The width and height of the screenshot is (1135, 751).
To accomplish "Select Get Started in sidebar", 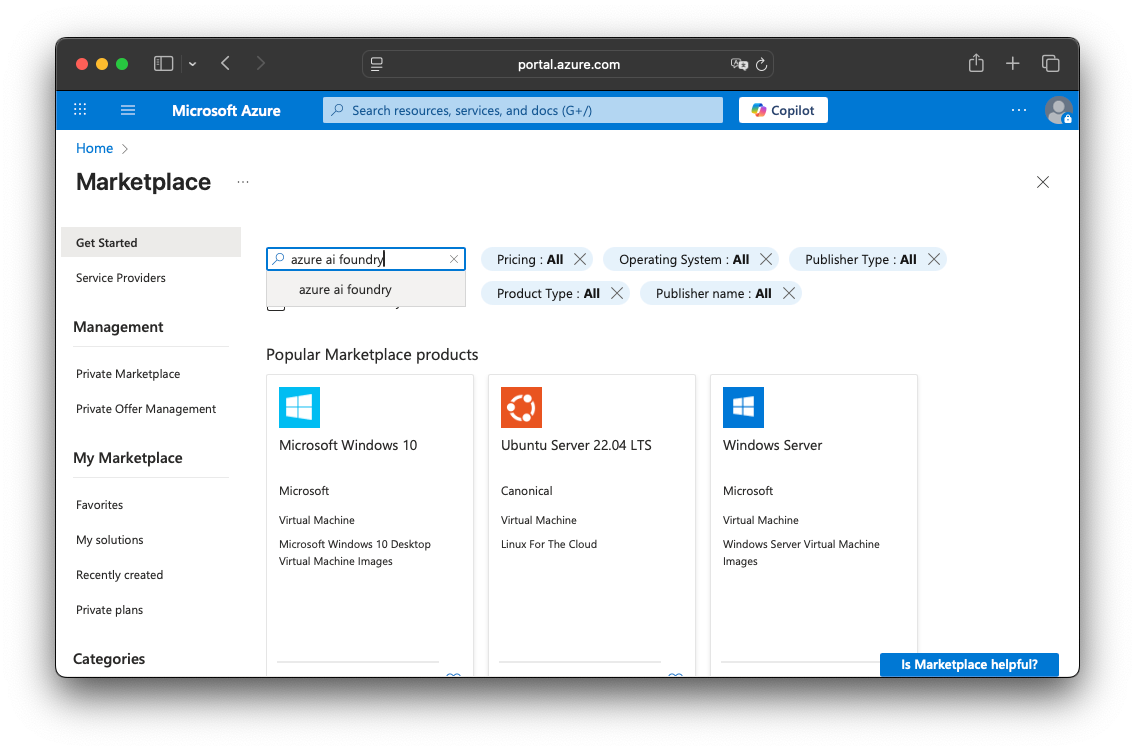I will [x=151, y=242].
